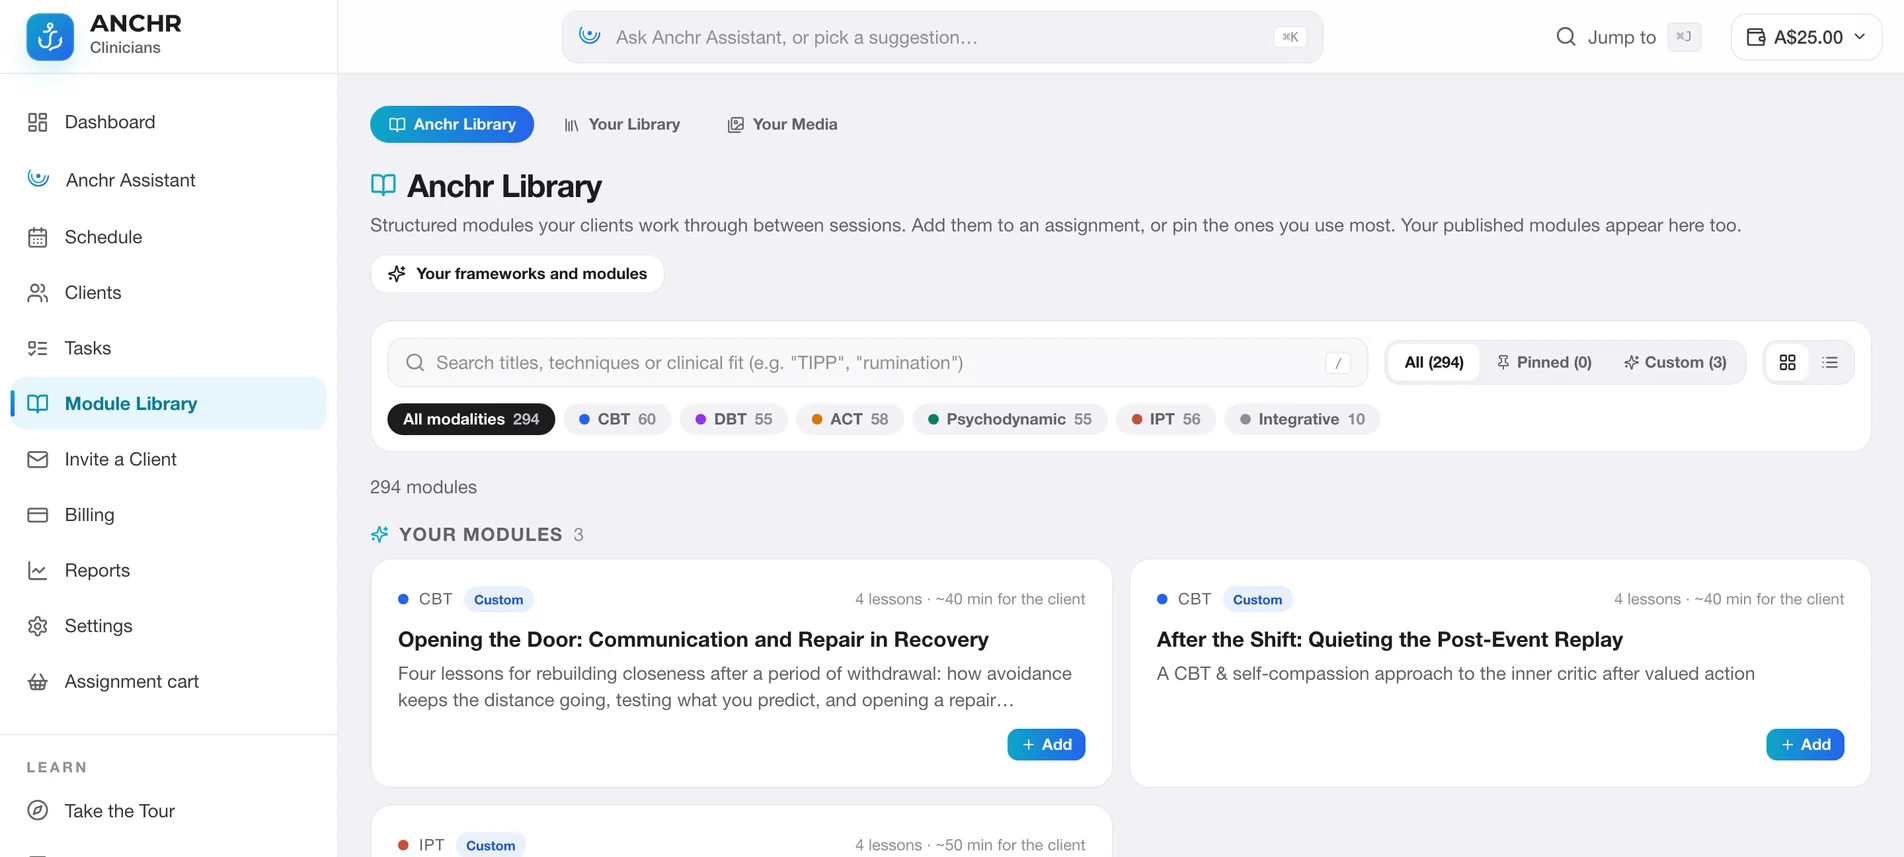Select the All modalities 294 chip
The height and width of the screenshot is (857, 1904).
(x=471, y=419)
